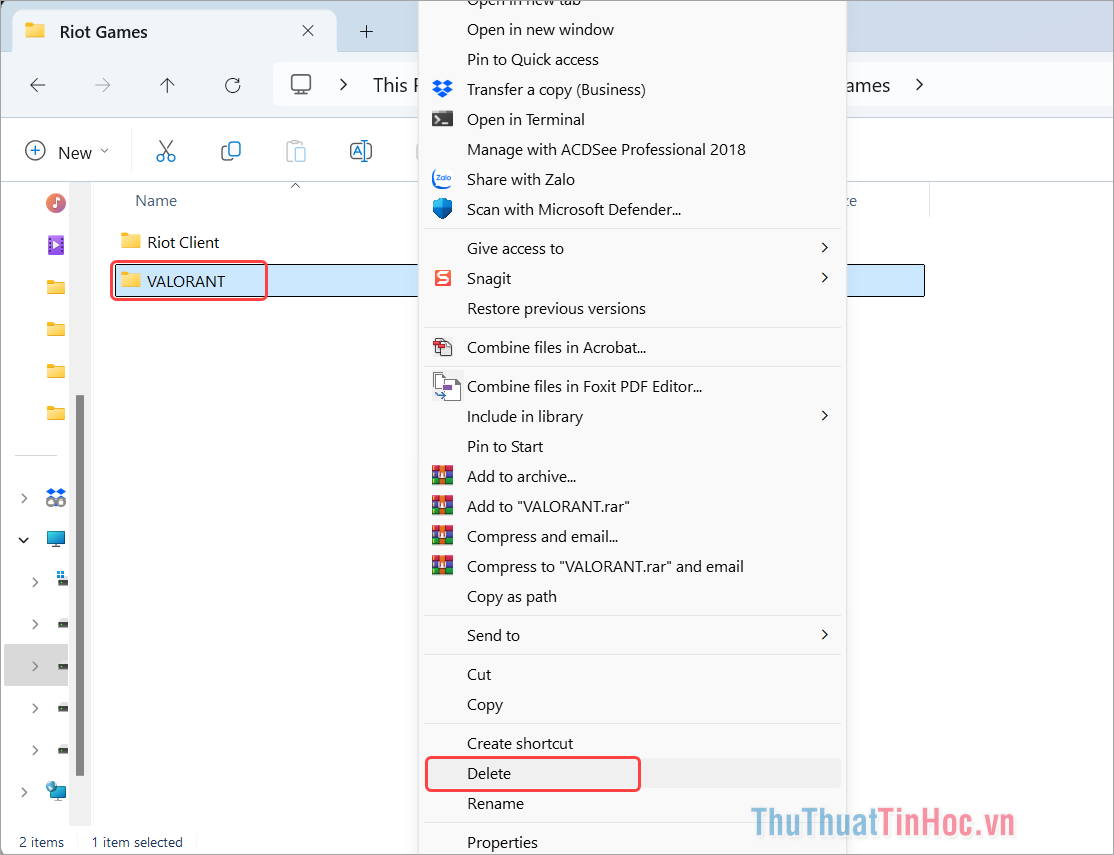Select the Cut scissors icon in the toolbar

[166, 151]
